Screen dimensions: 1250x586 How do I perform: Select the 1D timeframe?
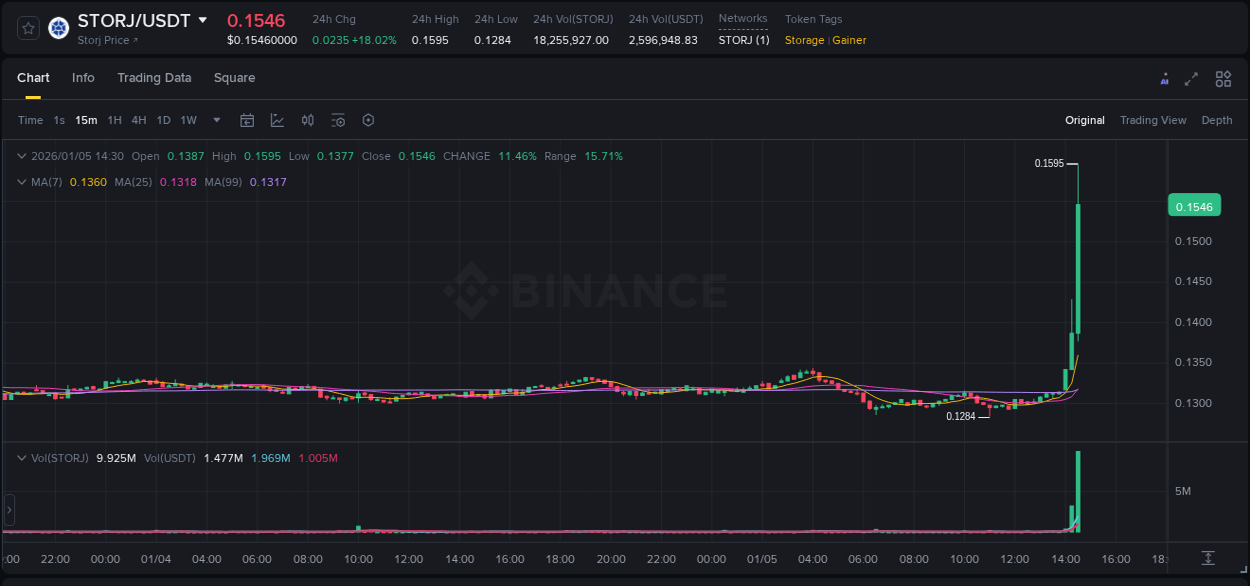tap(163, 120)
